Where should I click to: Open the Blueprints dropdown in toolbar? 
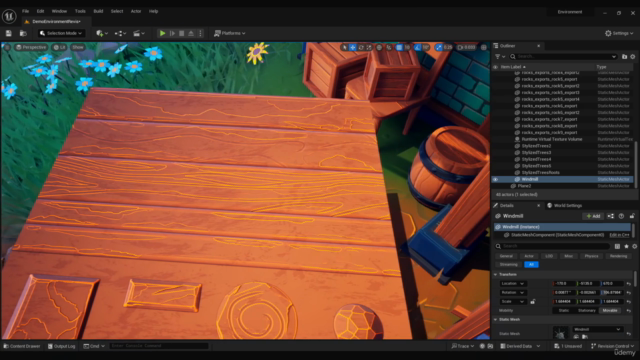point(120,33)
